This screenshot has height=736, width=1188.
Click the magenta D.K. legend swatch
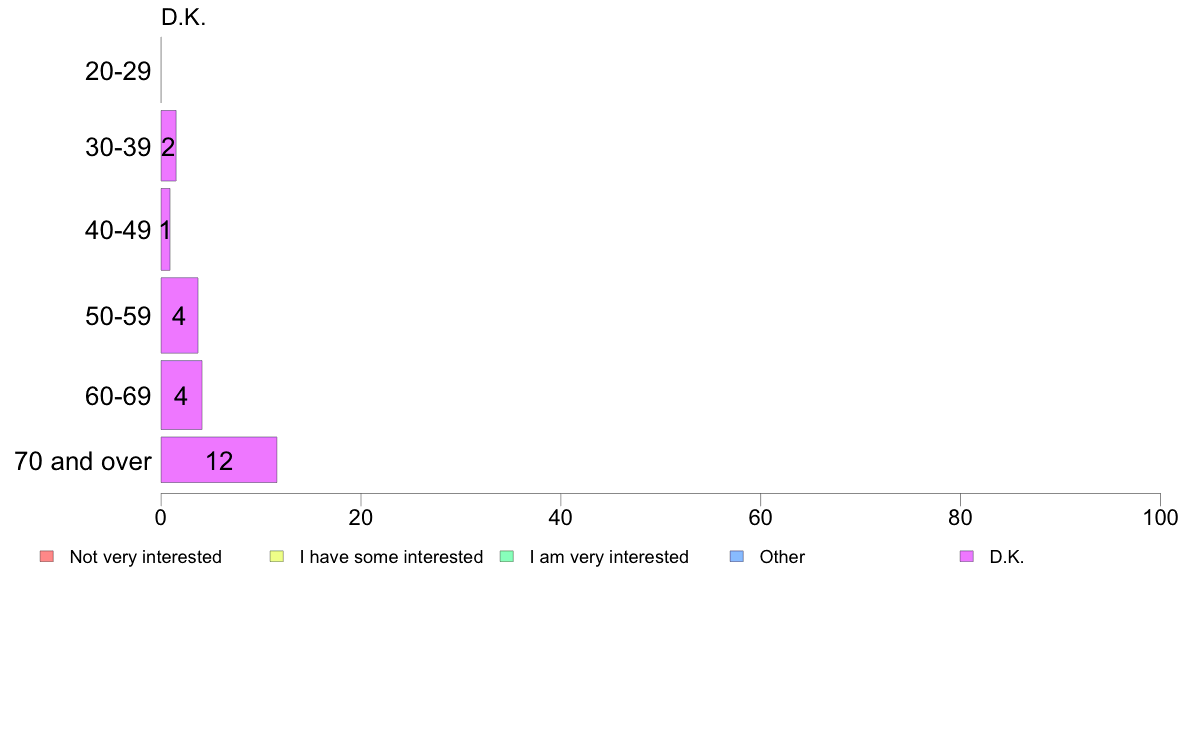pos(967,556)
